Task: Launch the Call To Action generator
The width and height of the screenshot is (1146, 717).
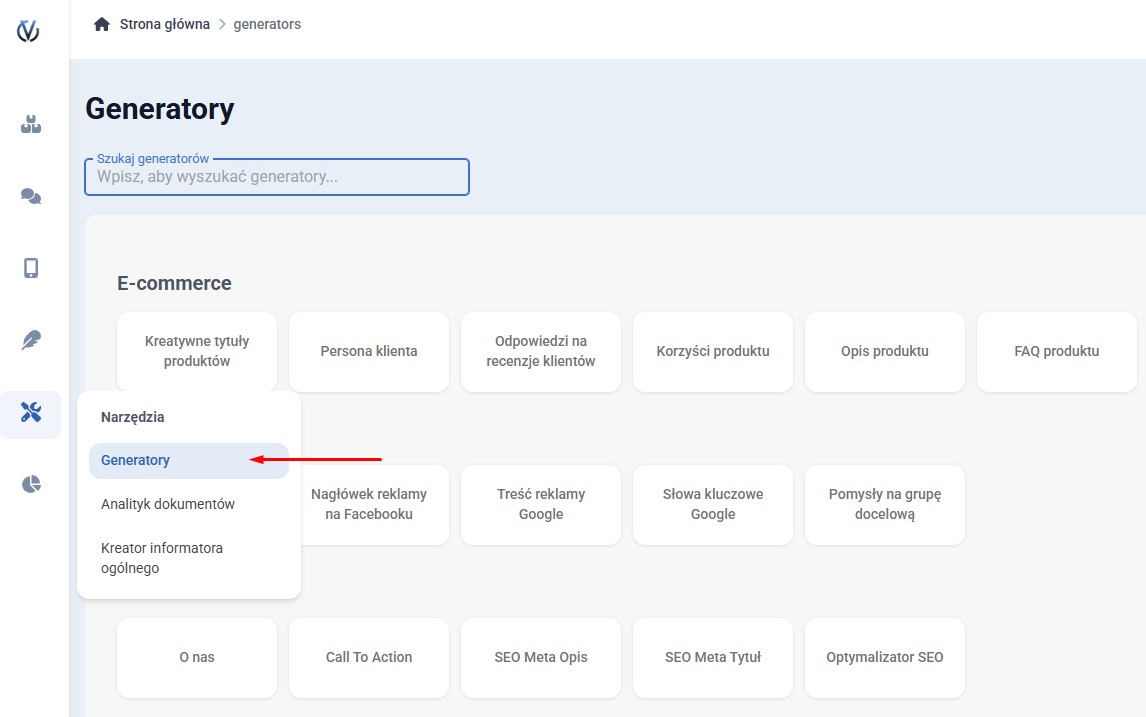Action: pyautogui.click(x=369, y=658)
